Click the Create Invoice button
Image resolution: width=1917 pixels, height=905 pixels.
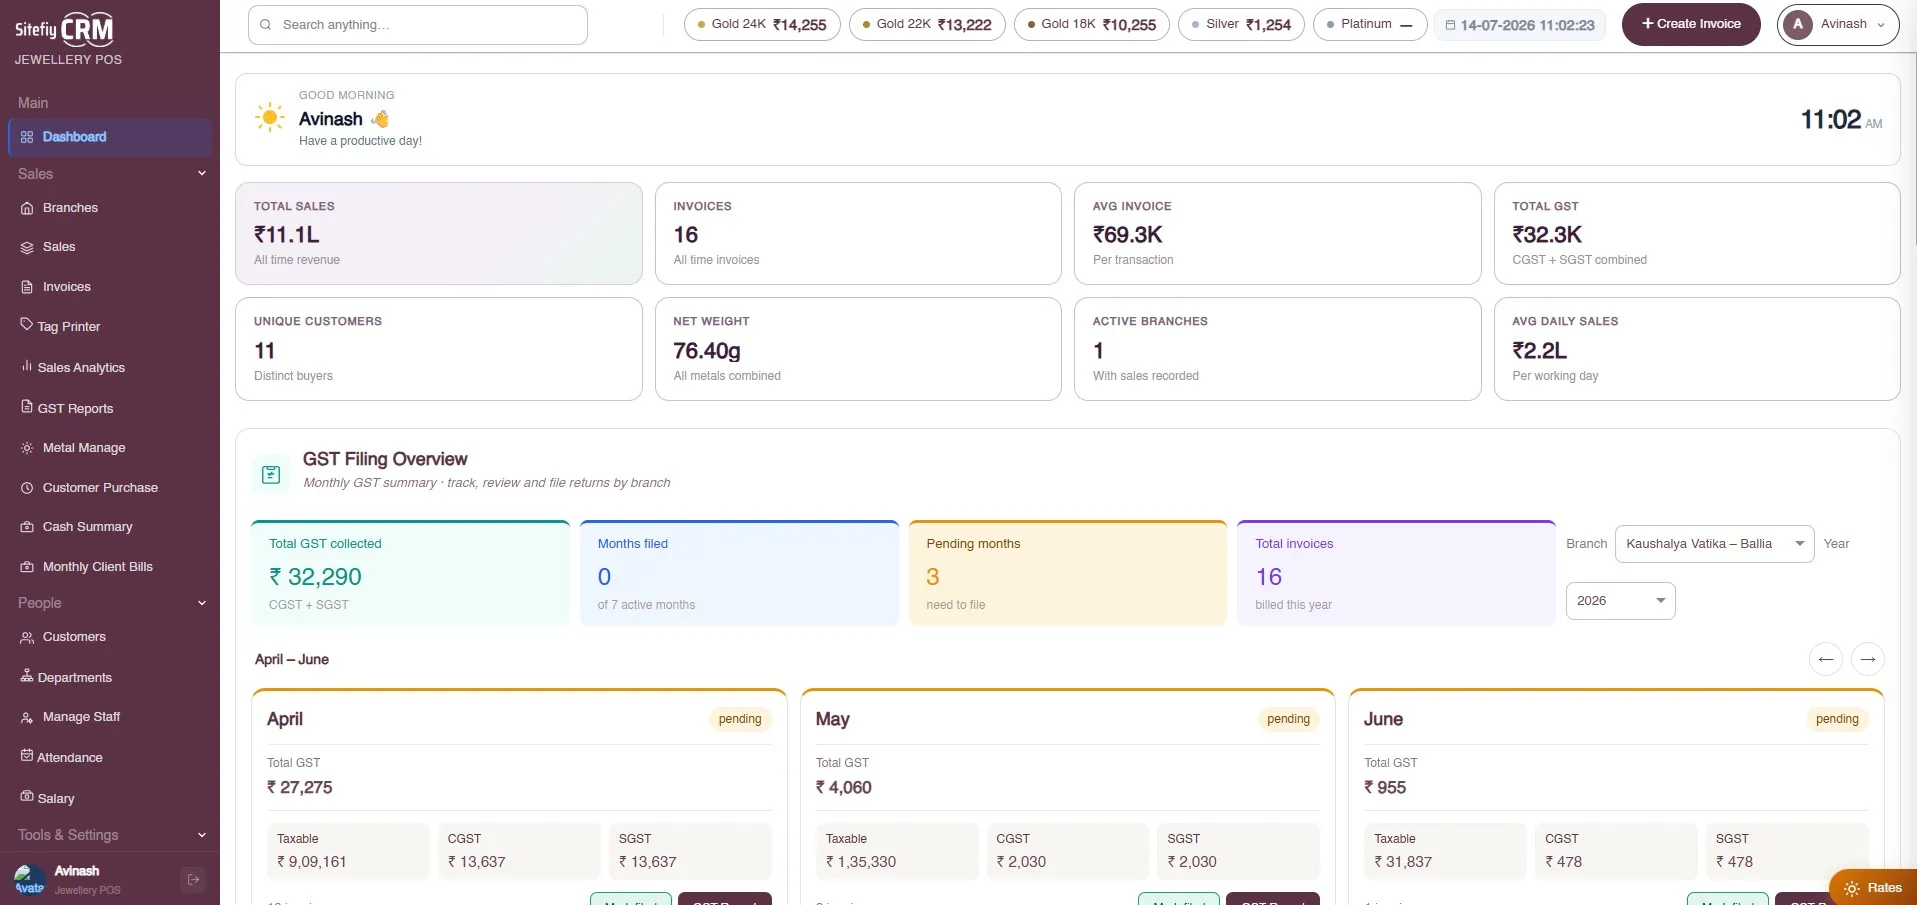point(1691,24)
